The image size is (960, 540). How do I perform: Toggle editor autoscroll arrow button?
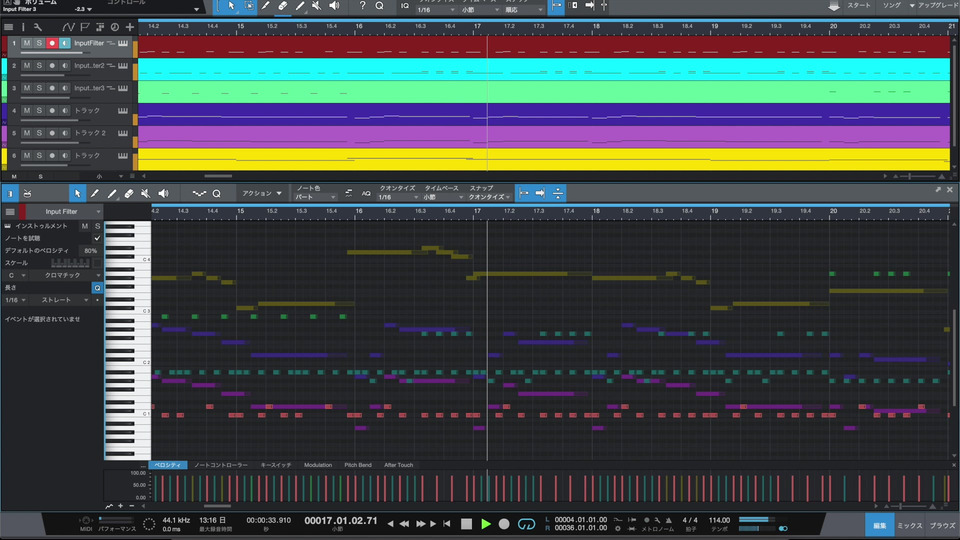pyautogui.click(x=540, y=193)
